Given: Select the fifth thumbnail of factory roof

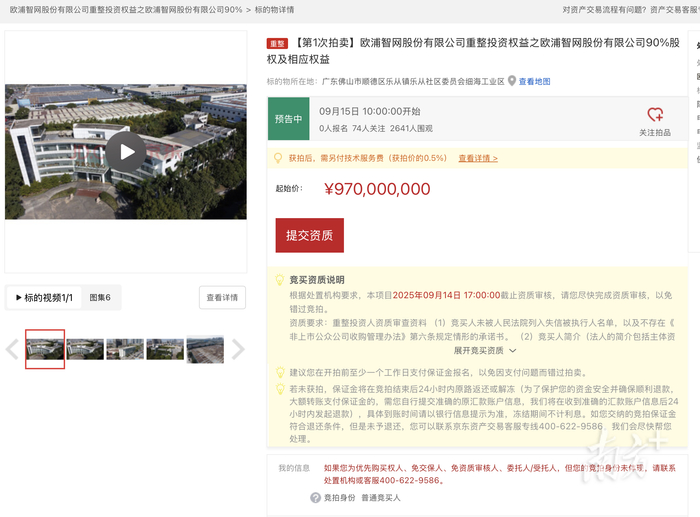Looking at the screenshot, I should pos(205,349).
